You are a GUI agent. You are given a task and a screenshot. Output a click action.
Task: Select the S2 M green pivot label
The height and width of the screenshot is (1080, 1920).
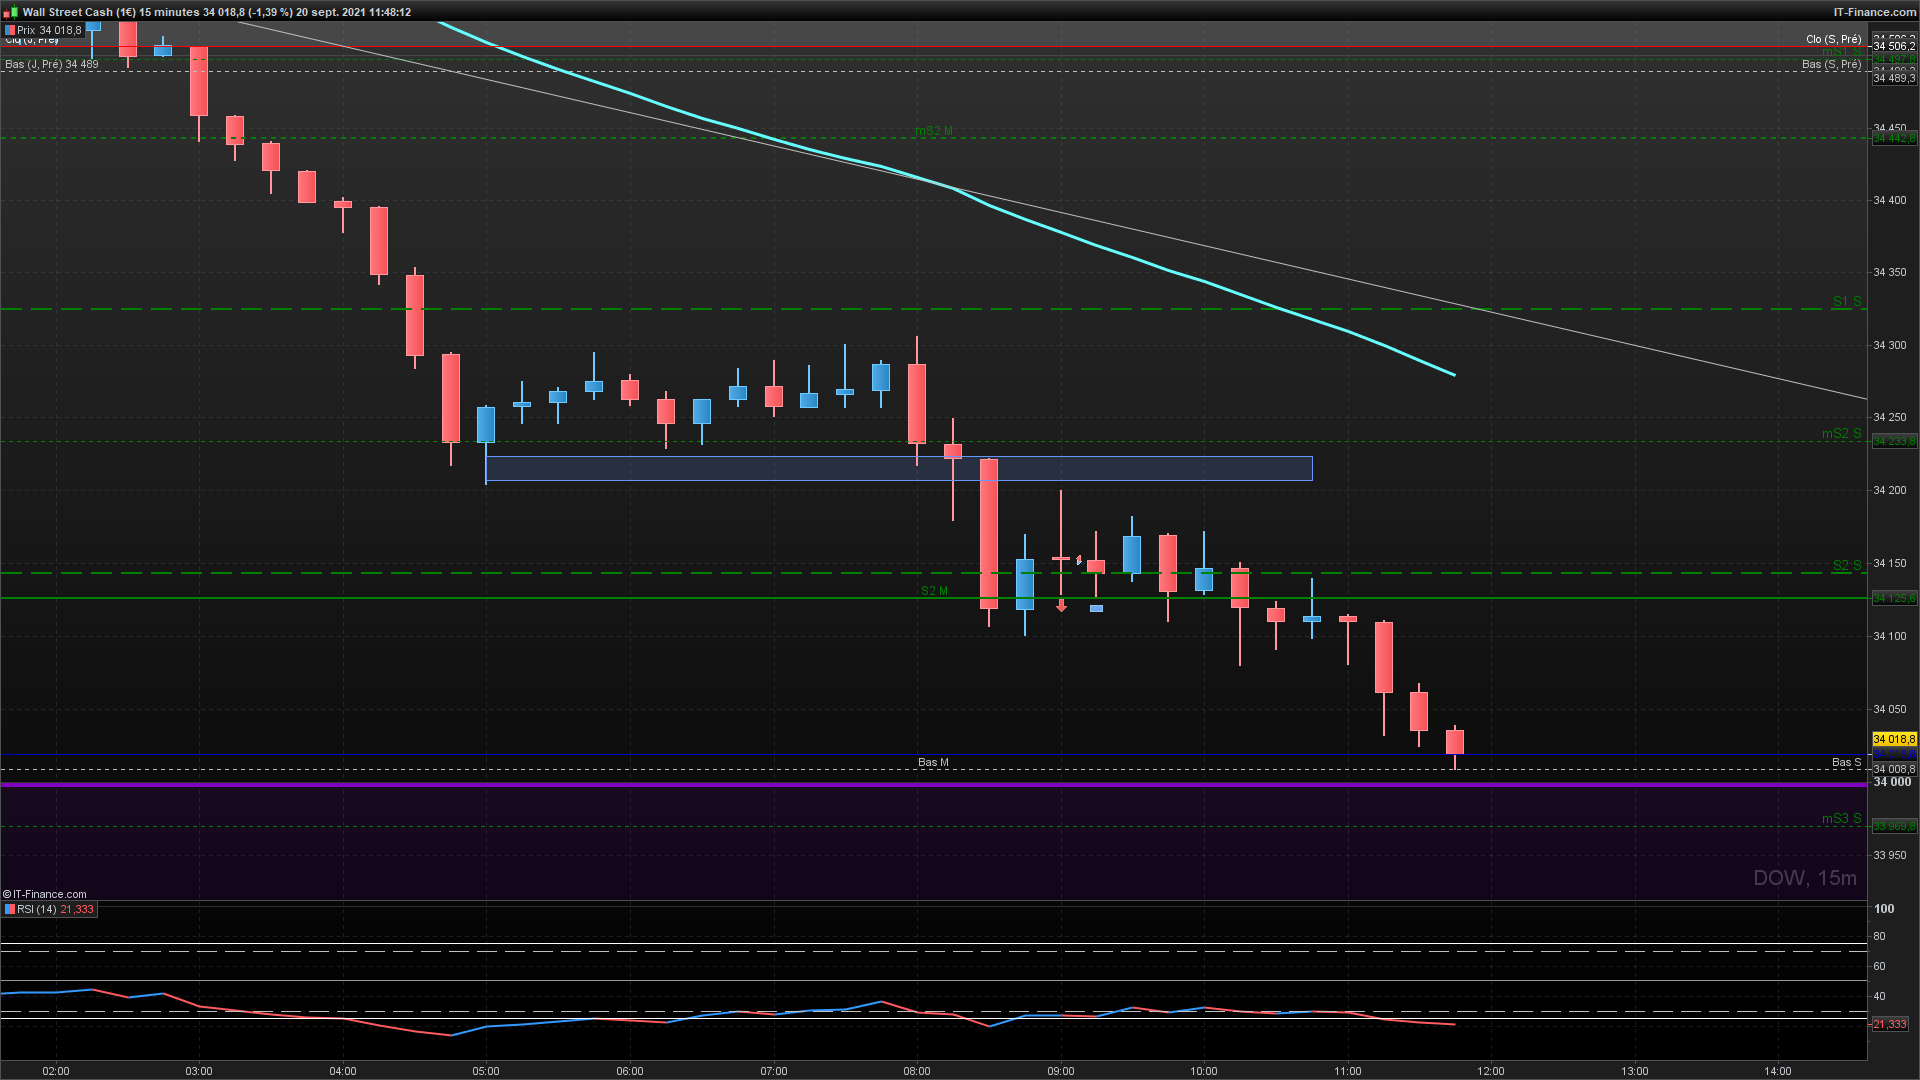[x=934, y=591]
